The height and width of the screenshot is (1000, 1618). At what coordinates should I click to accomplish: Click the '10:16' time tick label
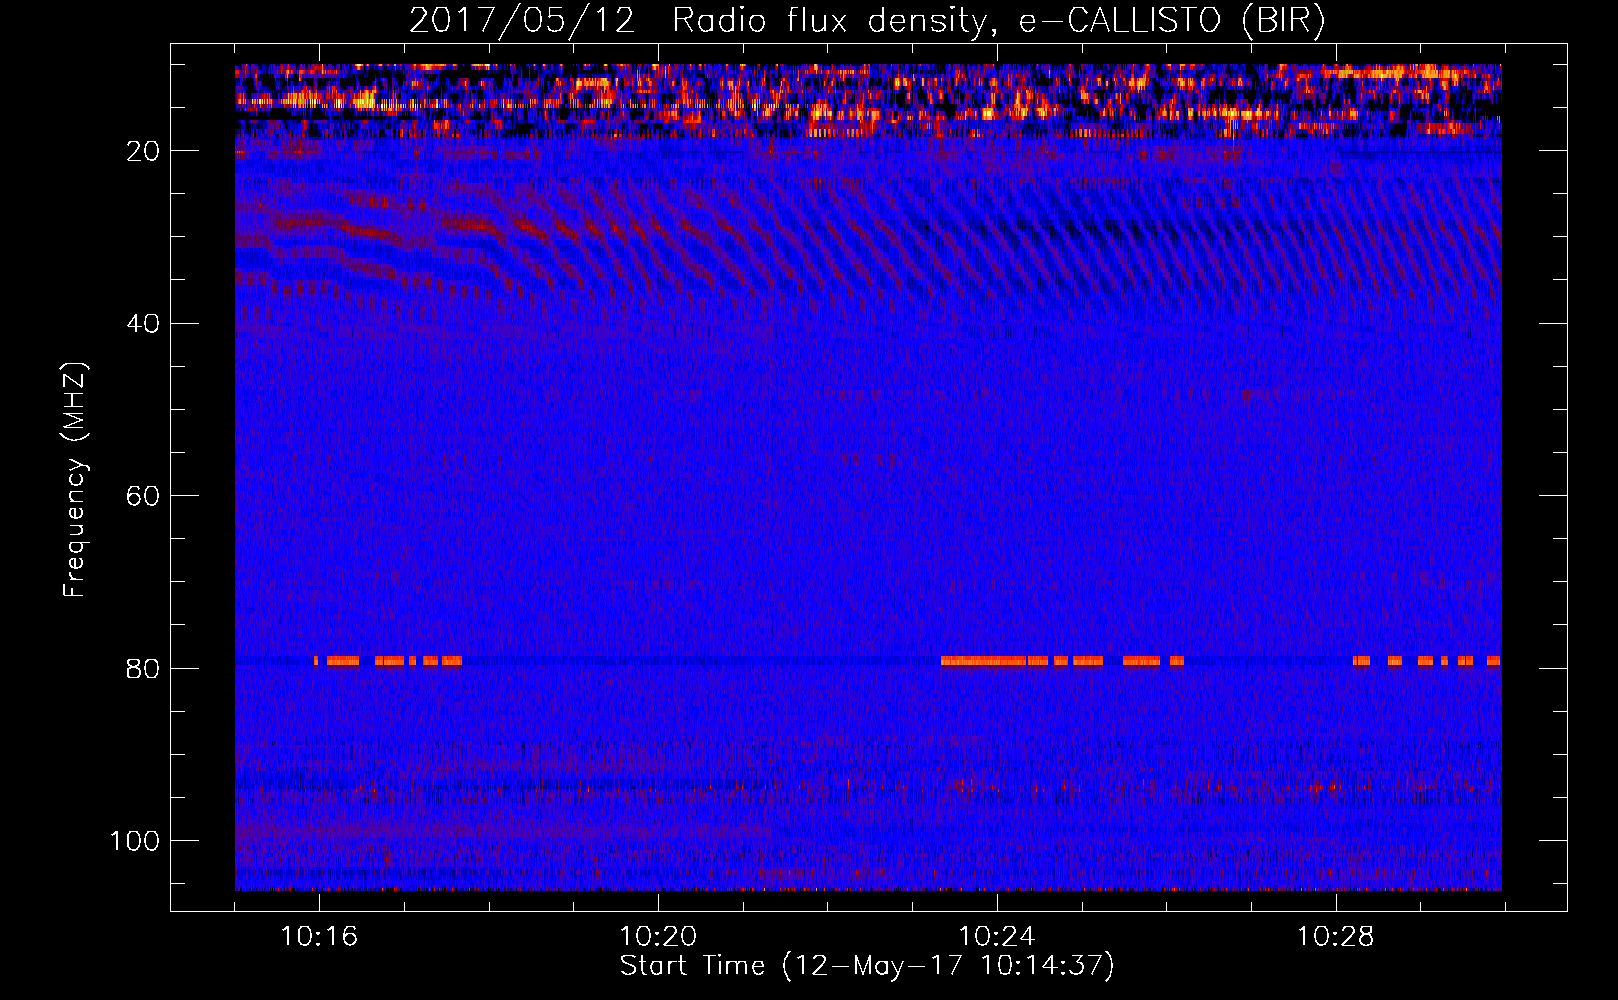[x=319, y=936]
